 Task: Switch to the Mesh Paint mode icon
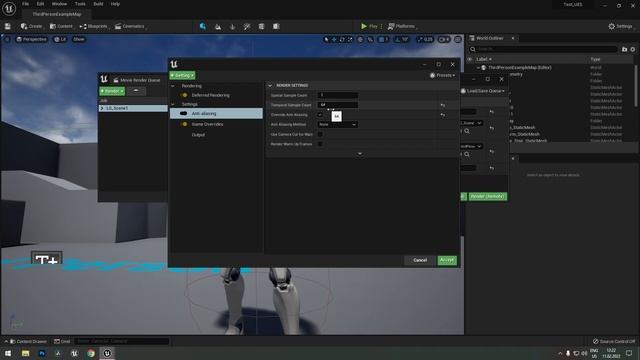pyautogui.click(x=247, y=27)
